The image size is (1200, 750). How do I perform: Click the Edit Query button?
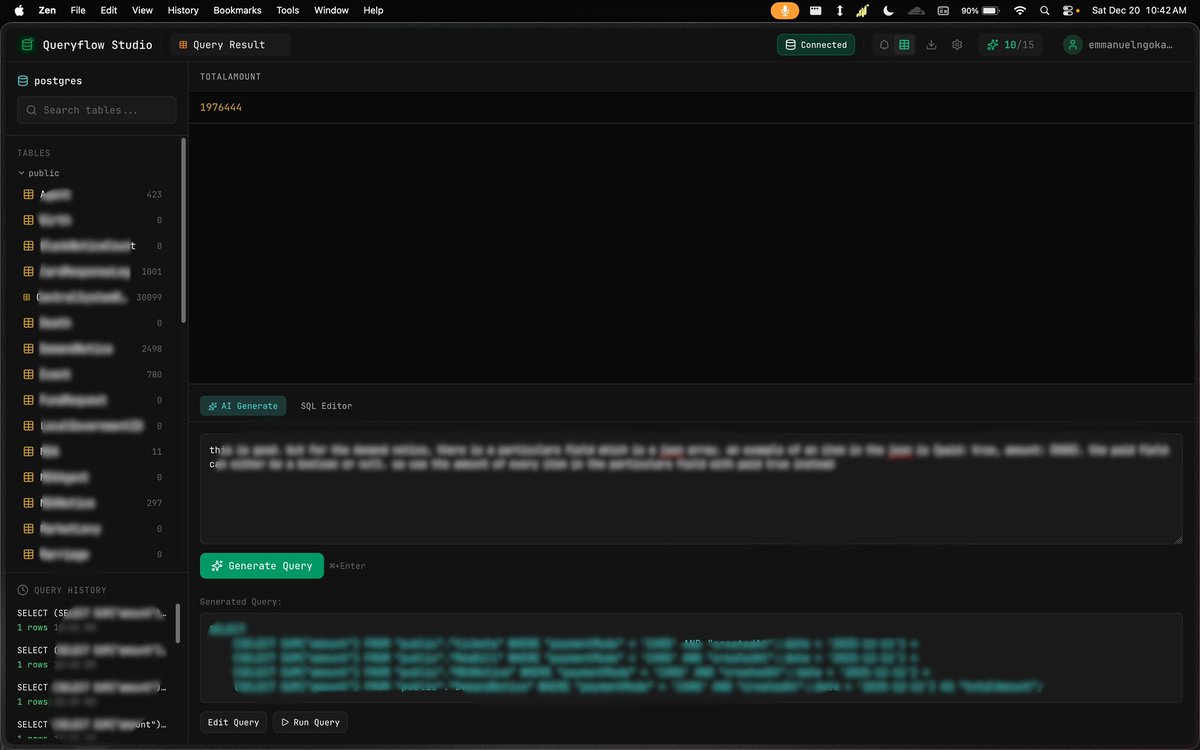click(x=233, y=722)
